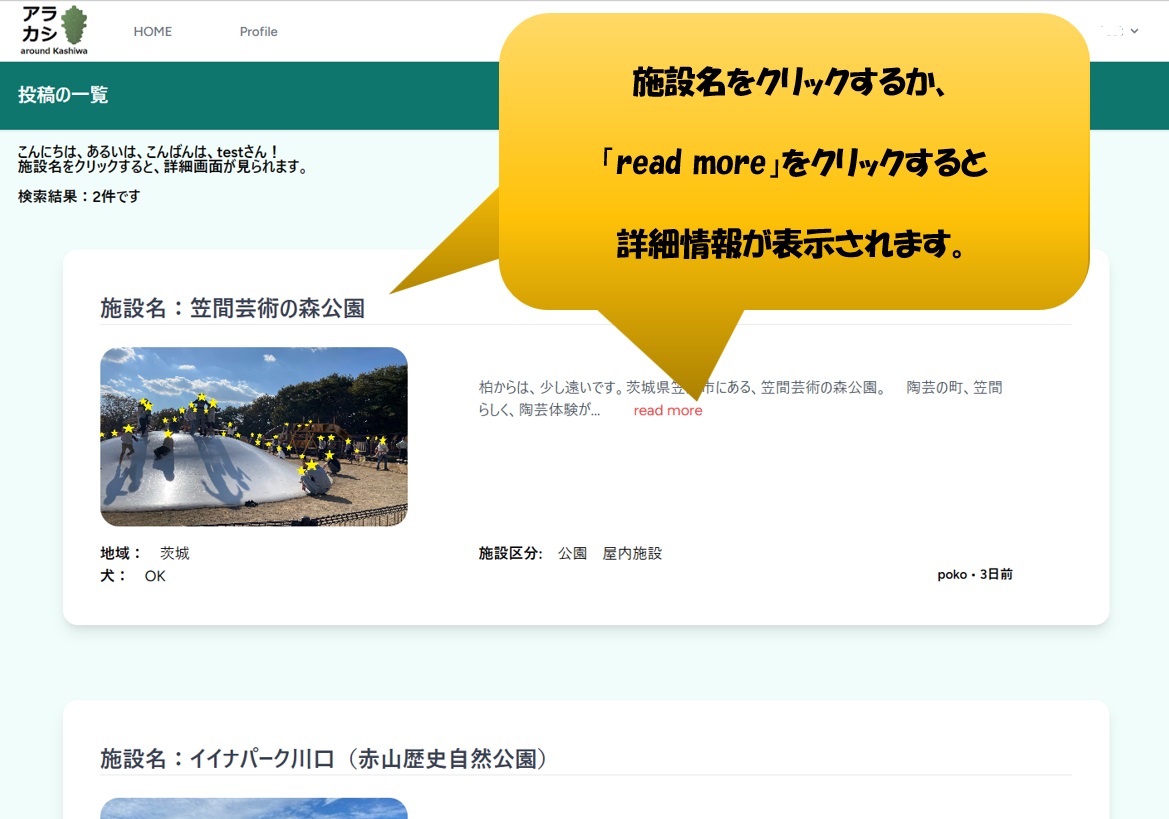The height and width of the screenshot is (819, 1169).
Task: Click the facility category 屋内施設
Action: click(632, 554)
